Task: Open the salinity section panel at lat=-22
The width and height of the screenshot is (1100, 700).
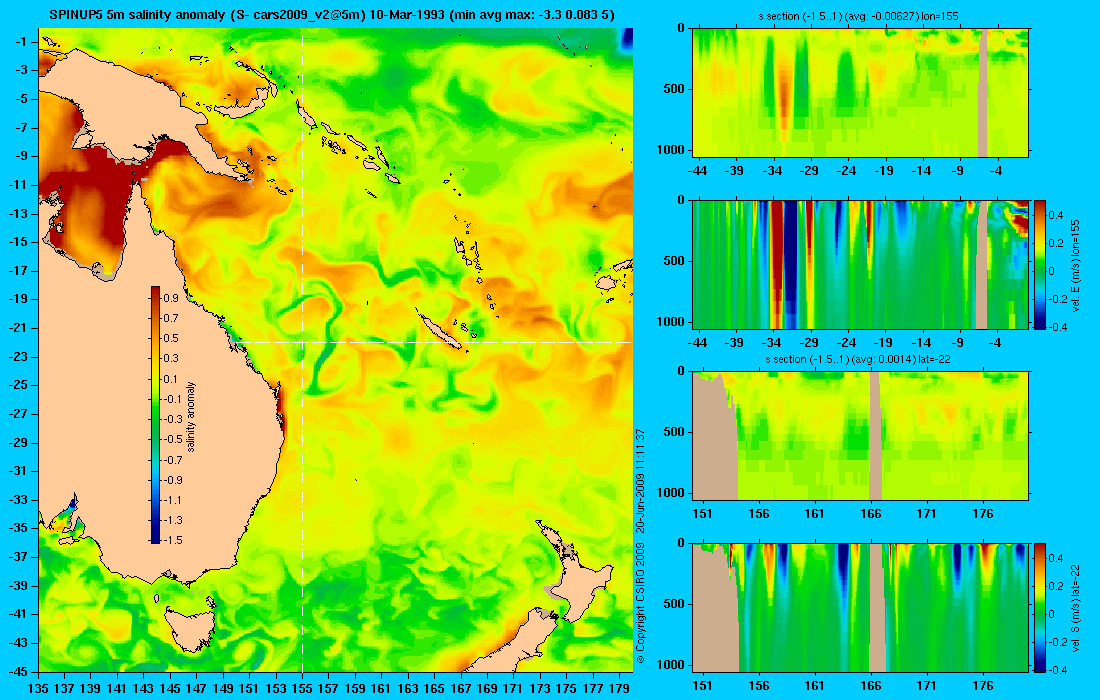Action: [x=860, y=436]
